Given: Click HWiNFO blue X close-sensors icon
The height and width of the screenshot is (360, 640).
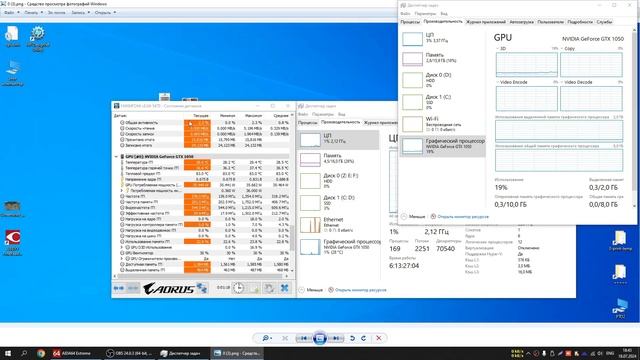Looking at the screenshot, I should pyautogui.click(x=284, y=288).
